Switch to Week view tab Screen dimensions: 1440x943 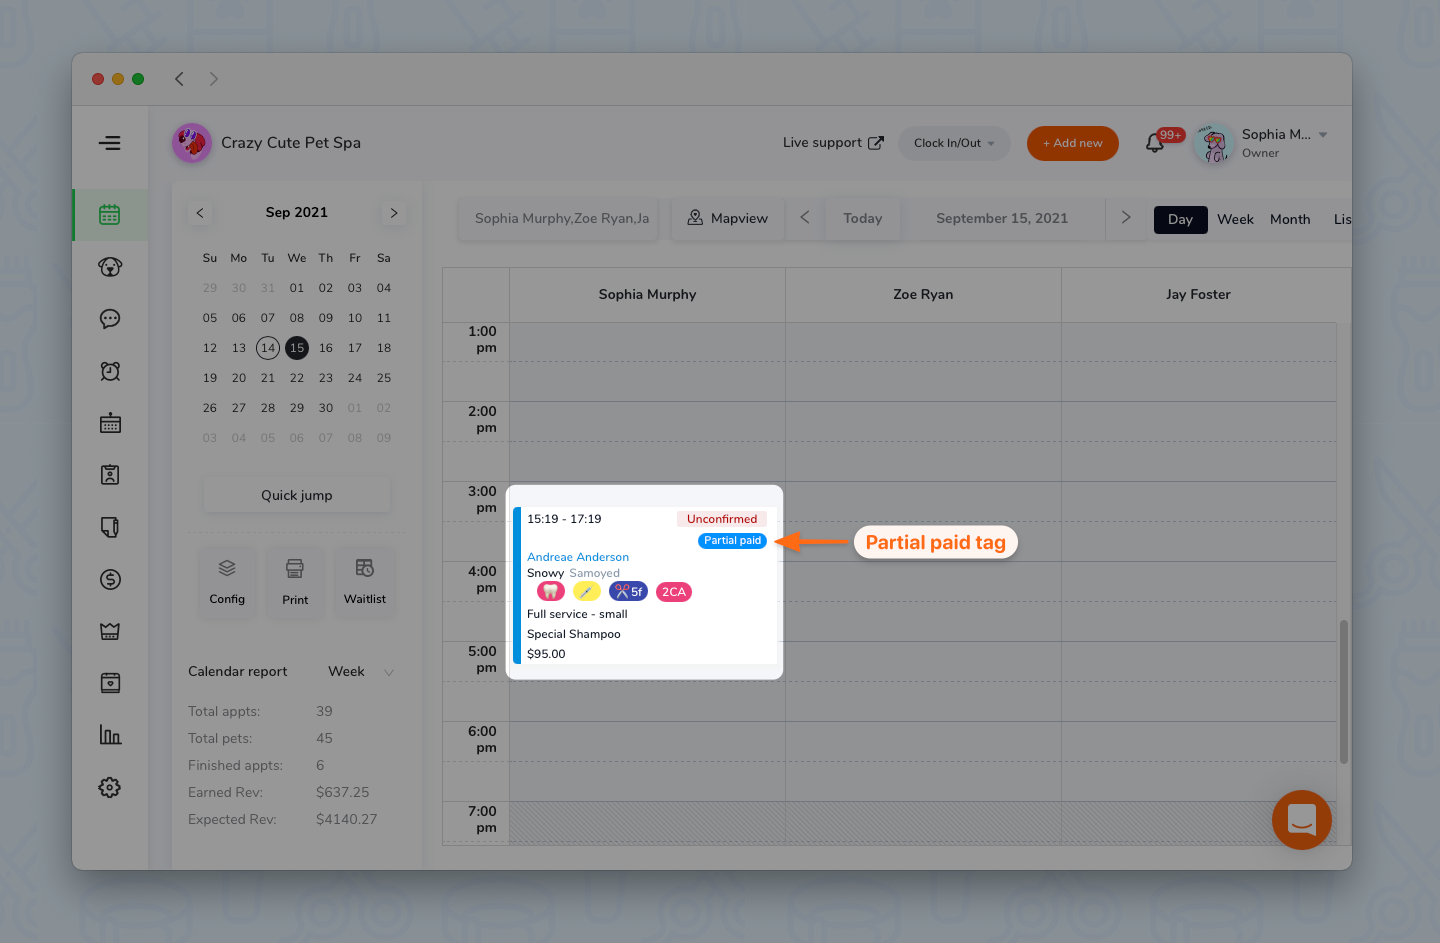1235,220
